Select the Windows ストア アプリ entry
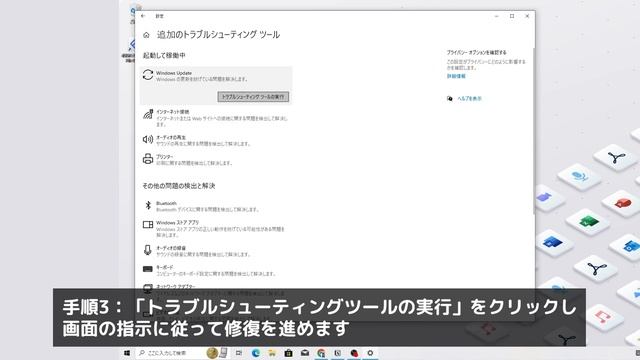 (216, 229)
